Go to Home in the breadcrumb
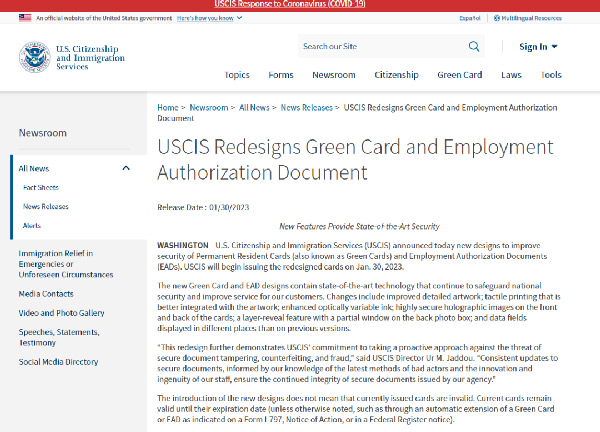 (167, 106)
